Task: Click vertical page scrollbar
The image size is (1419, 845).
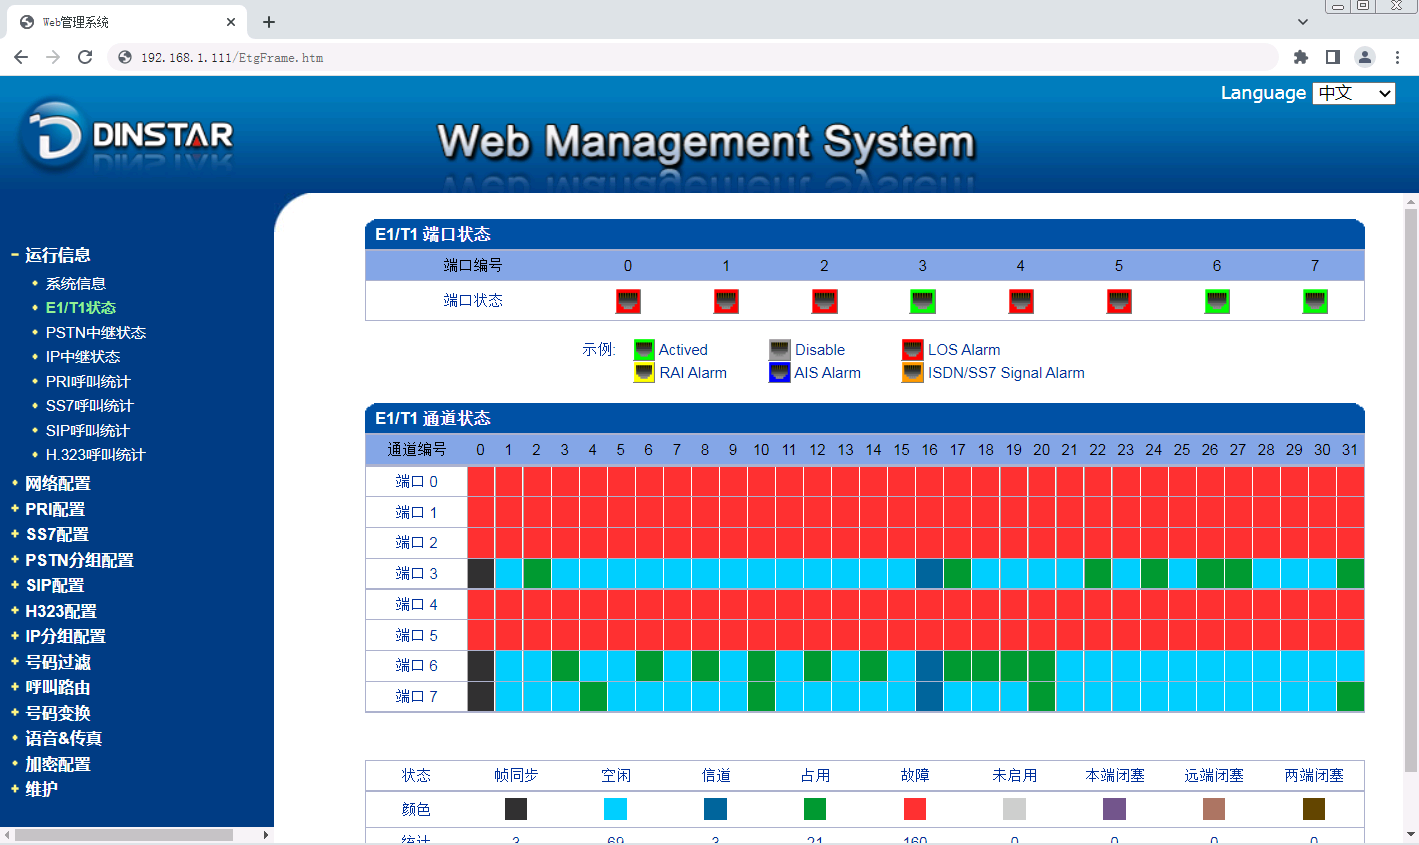Action: (x=1411, y=490)
